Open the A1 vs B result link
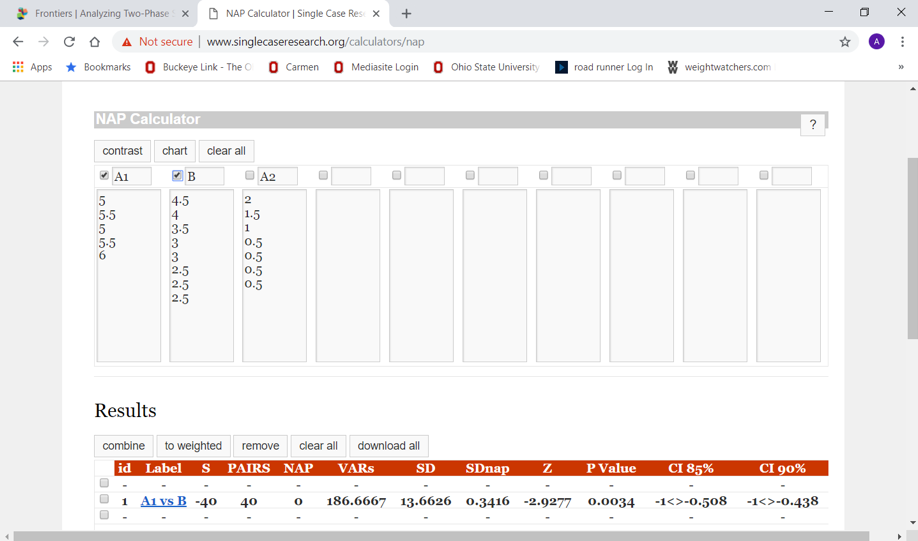The height and width of the screenshot is (541, 918). click(x=163, y=501)
